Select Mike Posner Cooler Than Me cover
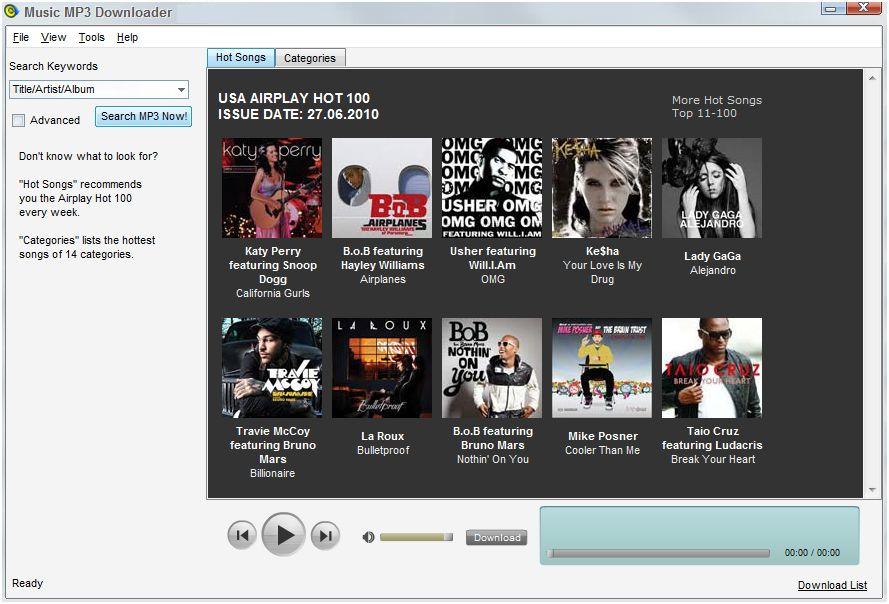Image resolution: width=889 pixels, height=604 pixels. [x=602, y=368]
